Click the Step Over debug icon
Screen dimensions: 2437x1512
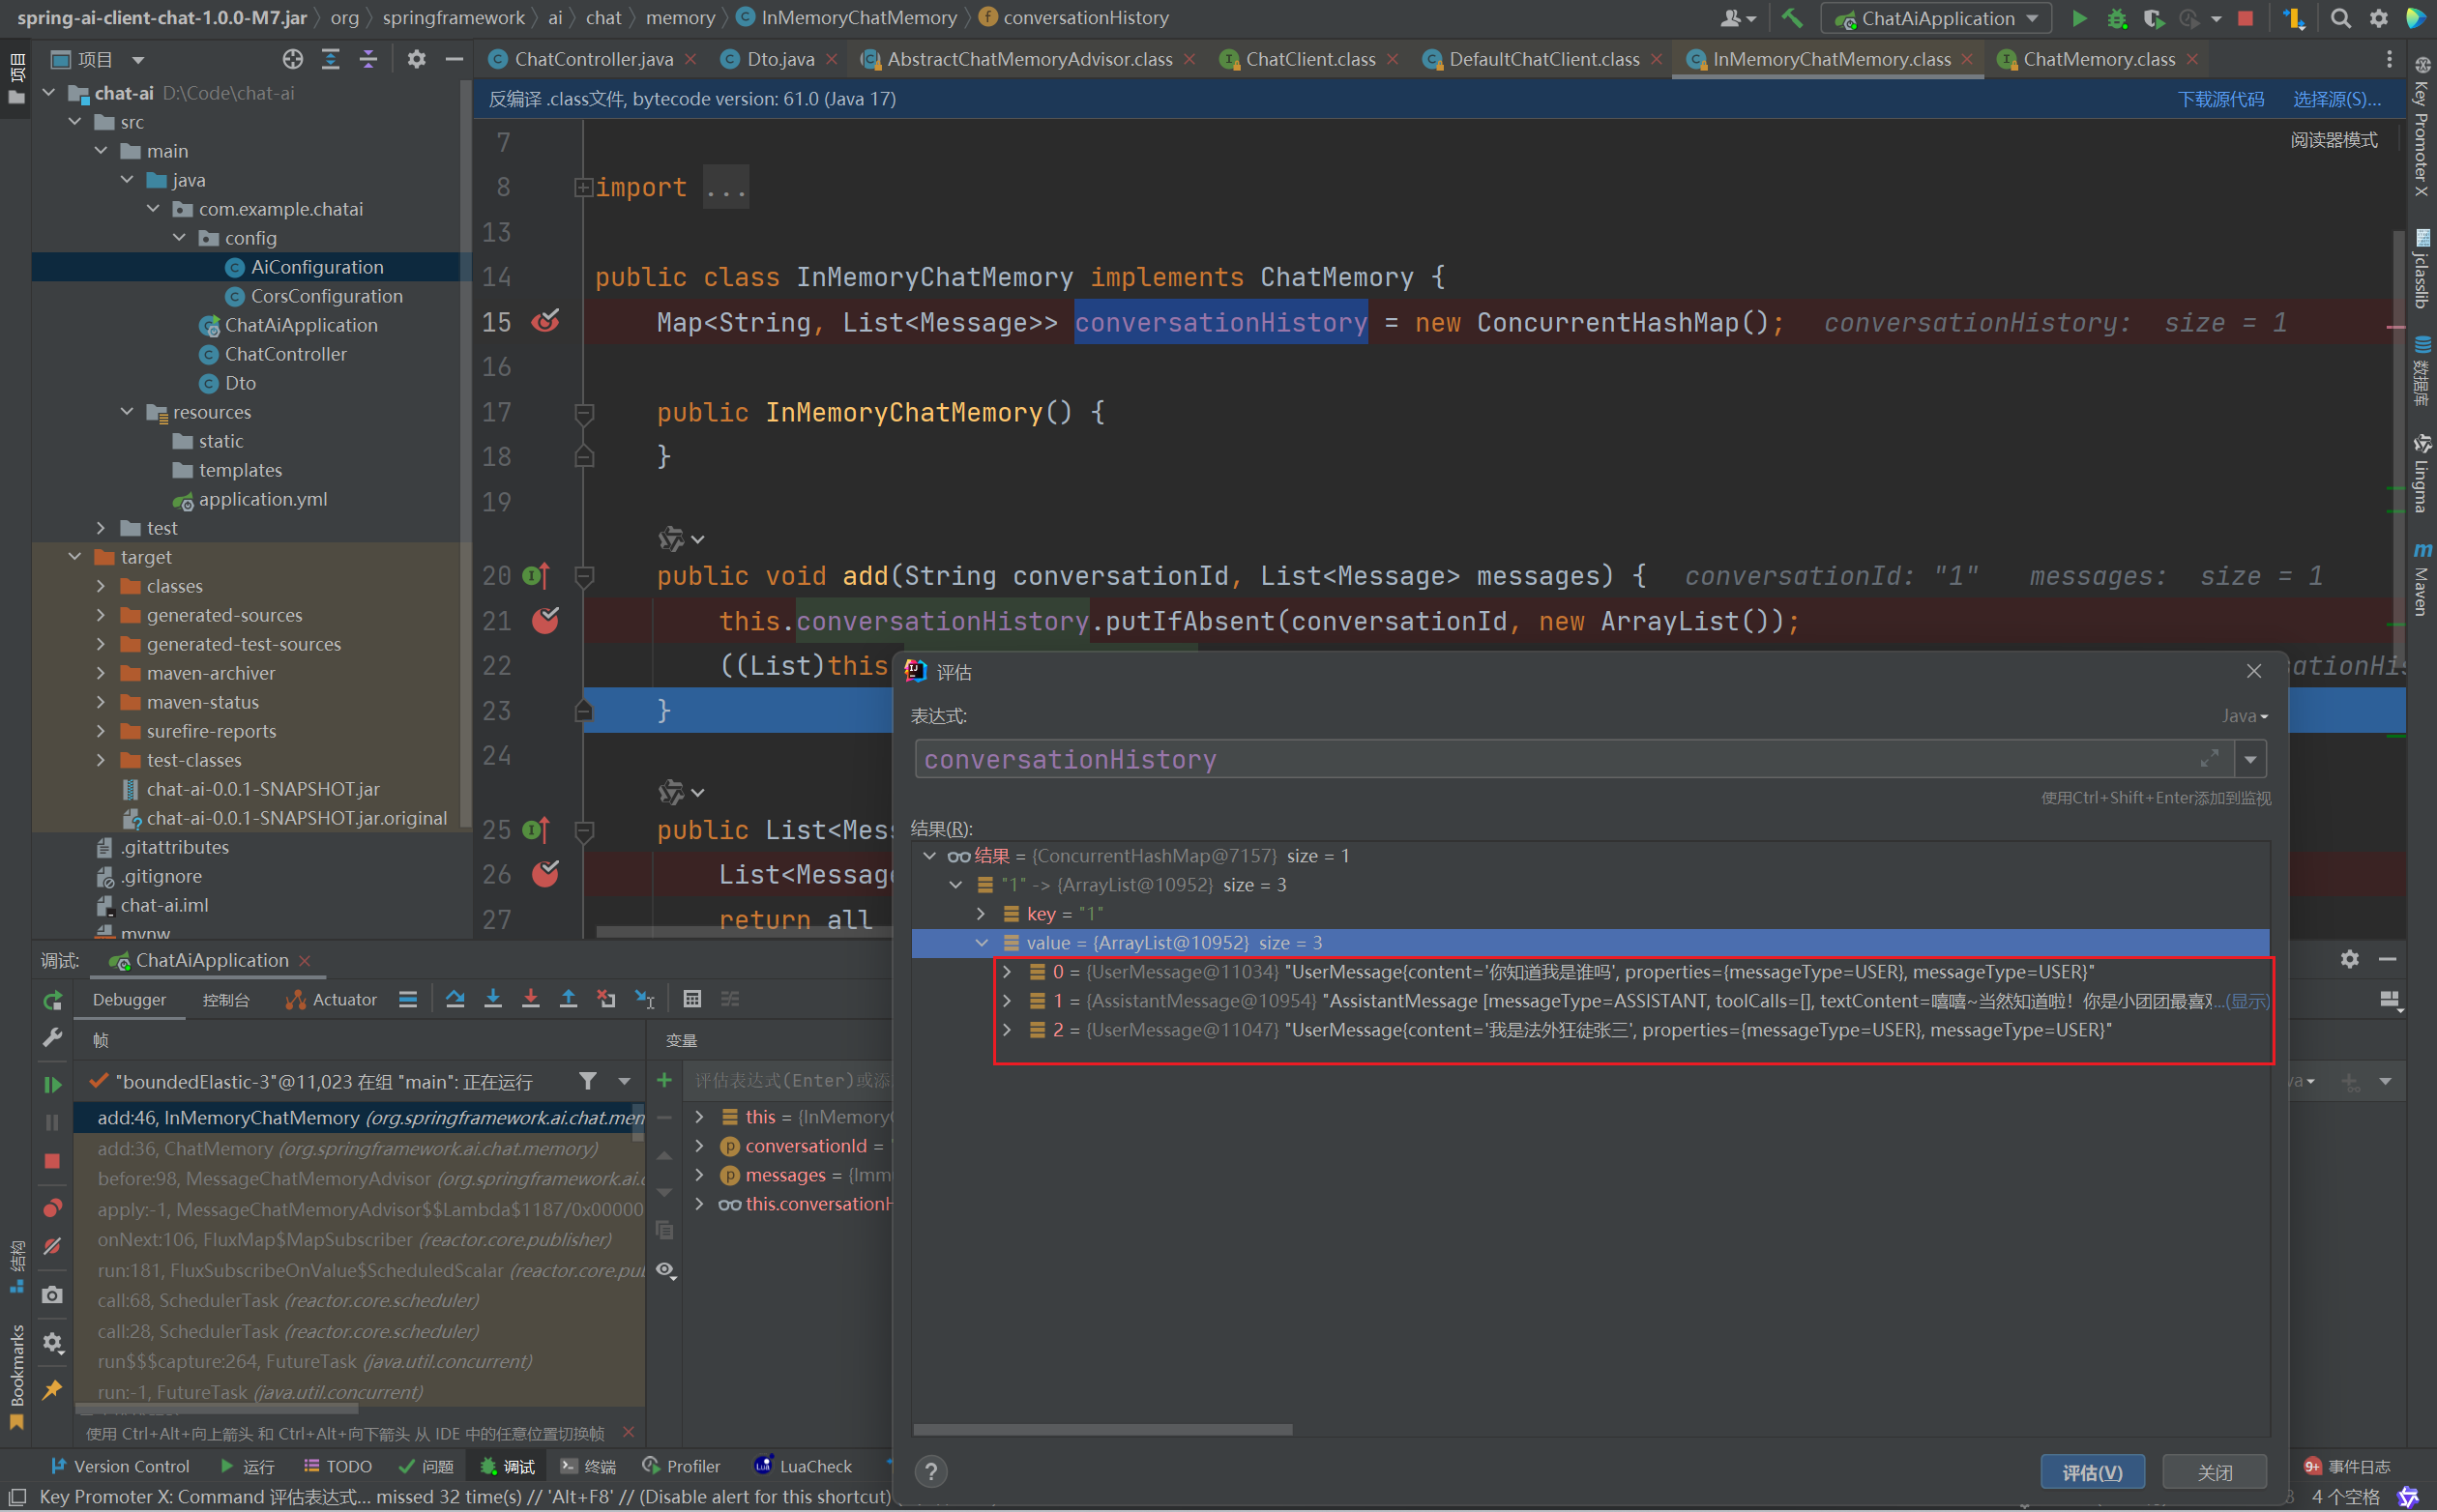coord(455,999)
